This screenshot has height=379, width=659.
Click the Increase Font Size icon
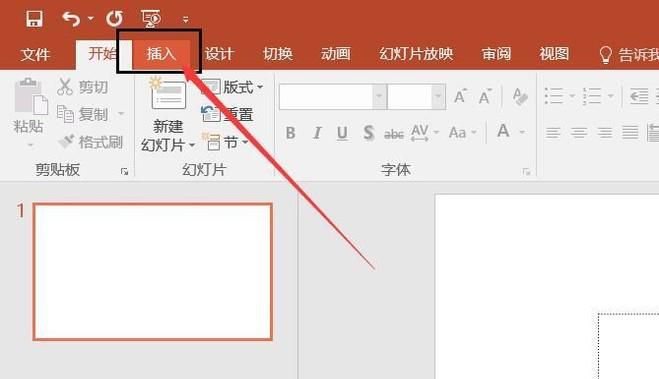pos(461,97)
